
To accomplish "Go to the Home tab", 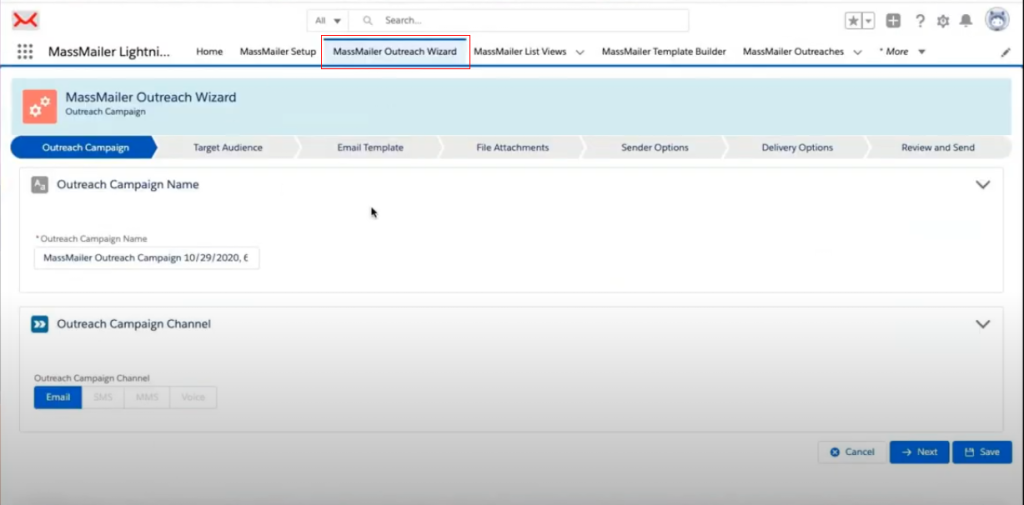I will [210, 52].
